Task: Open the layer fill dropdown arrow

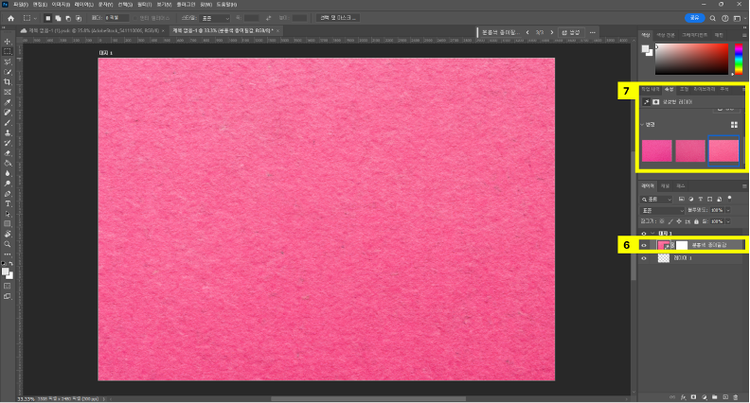Action: pyautogui.click(x=728, y=222)
